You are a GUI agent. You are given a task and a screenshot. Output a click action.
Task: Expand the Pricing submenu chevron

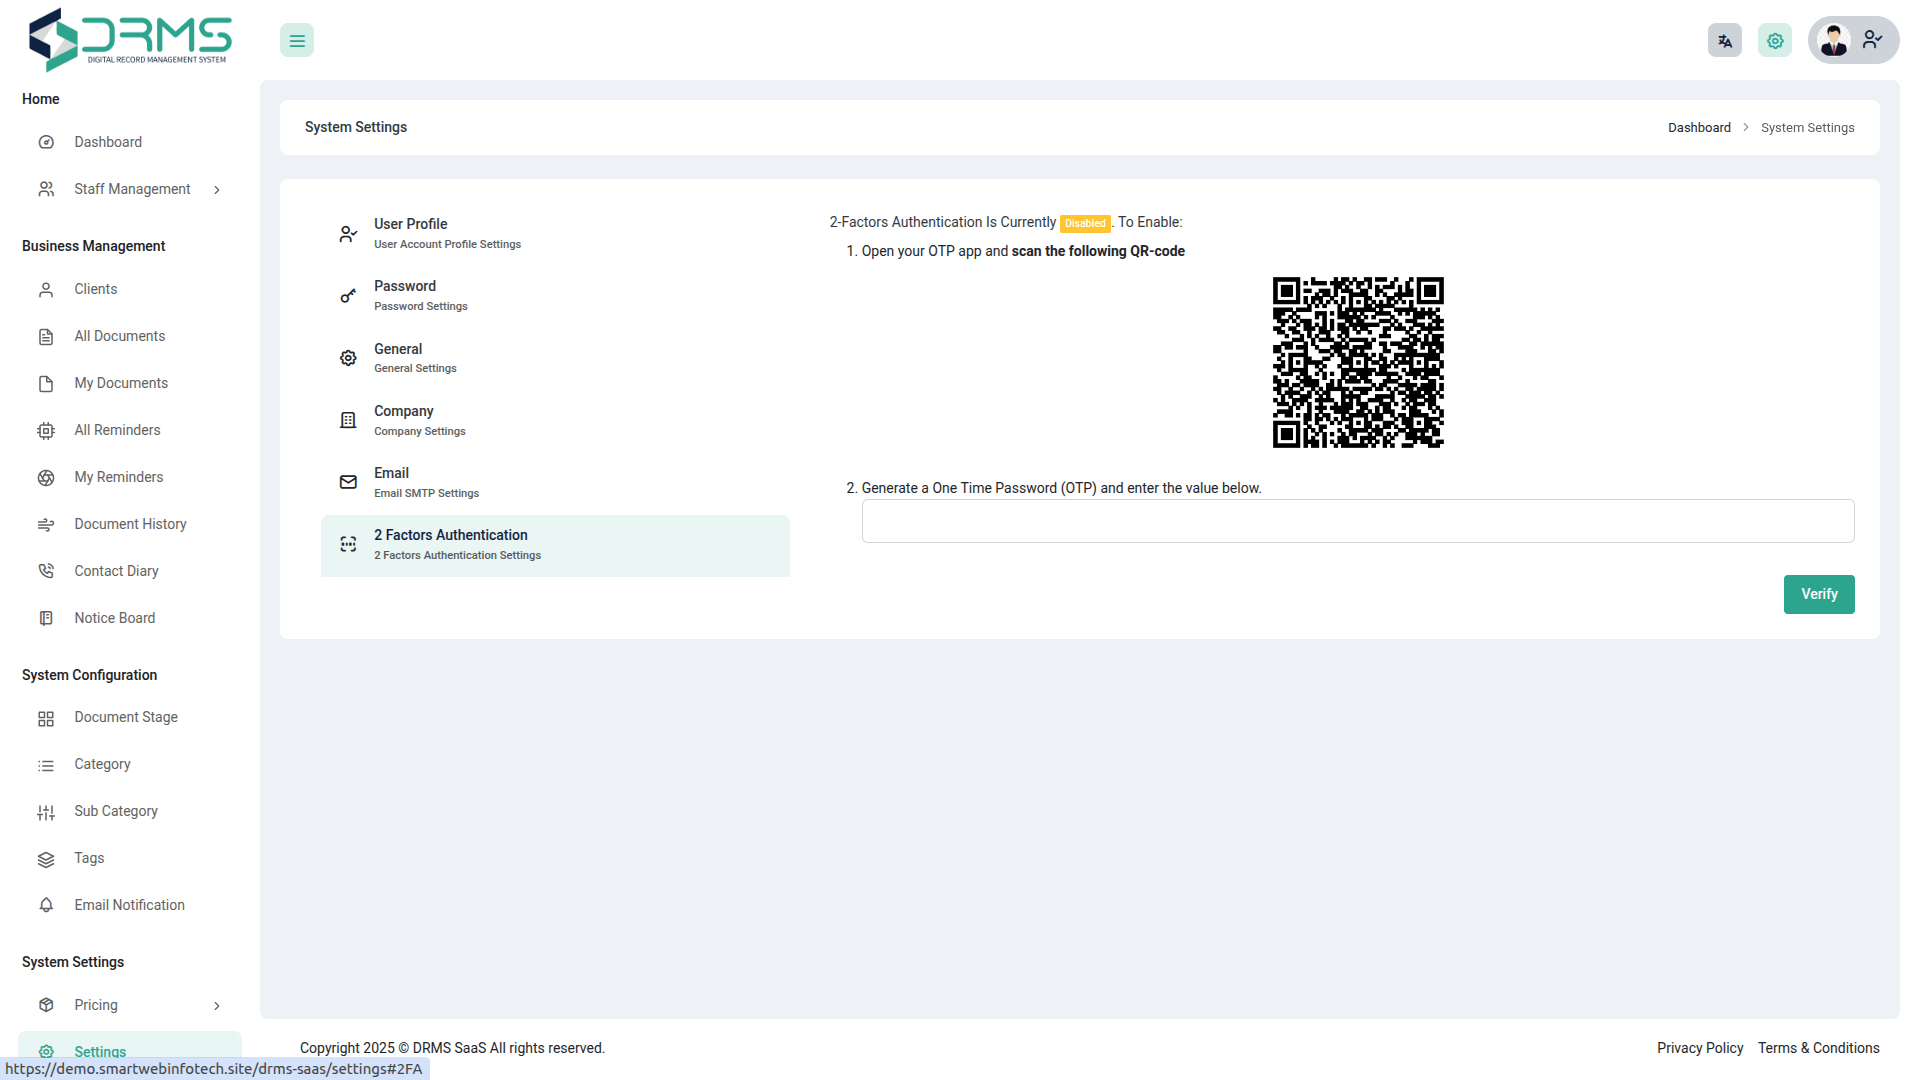point(217,1006)
